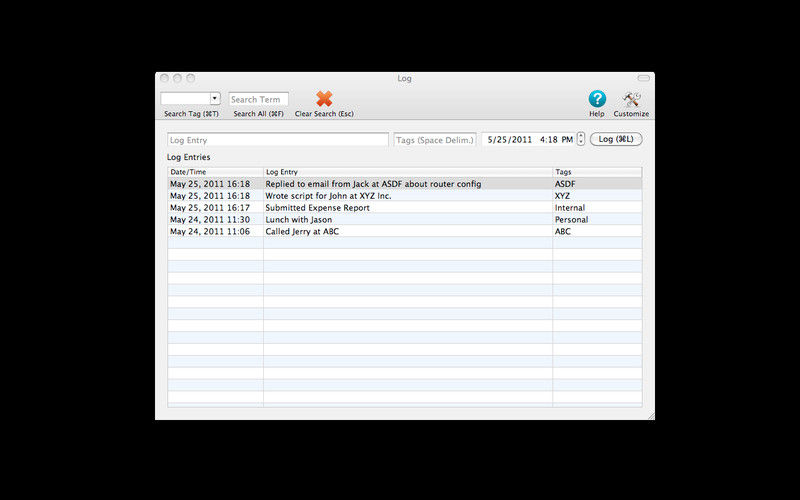Viewport: 800px width, 500px height.
Task: Select row 'Replied to email from Jack at ASDF'
Action: point(405,184)
